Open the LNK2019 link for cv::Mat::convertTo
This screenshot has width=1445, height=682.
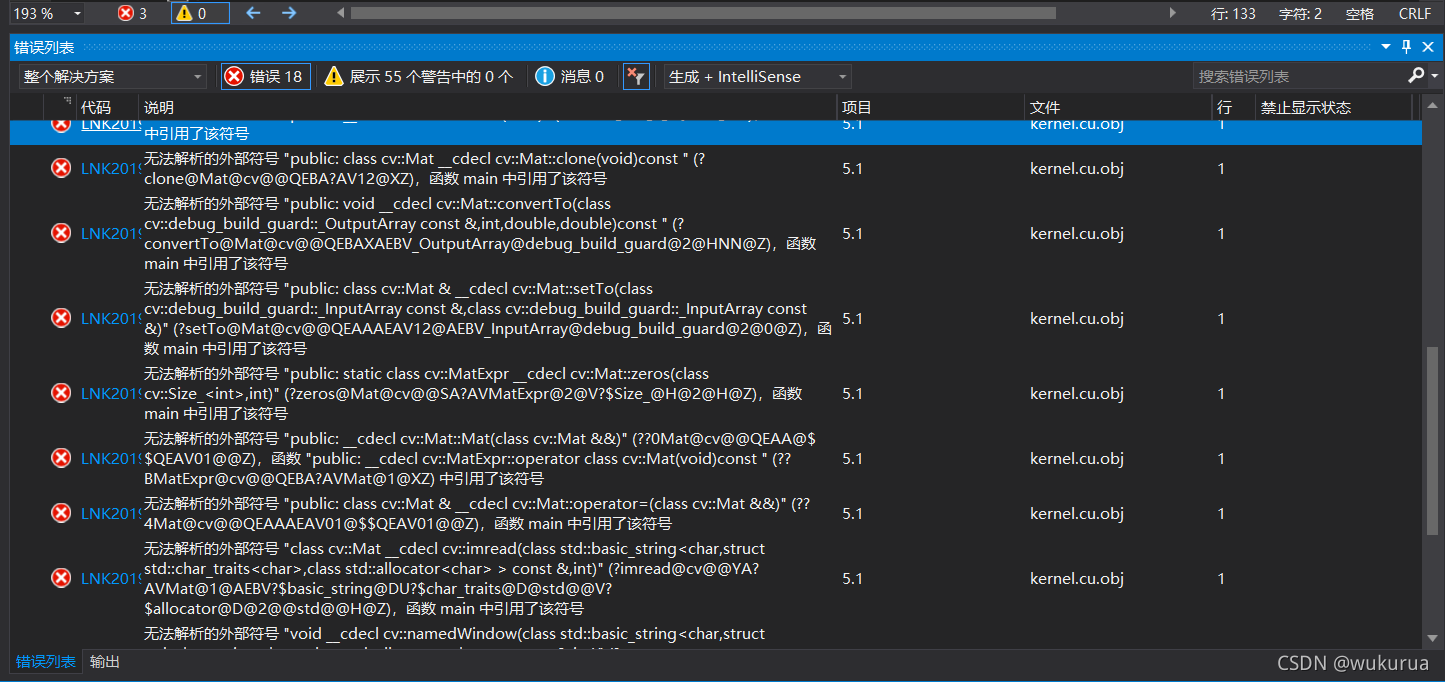[109, 234]
